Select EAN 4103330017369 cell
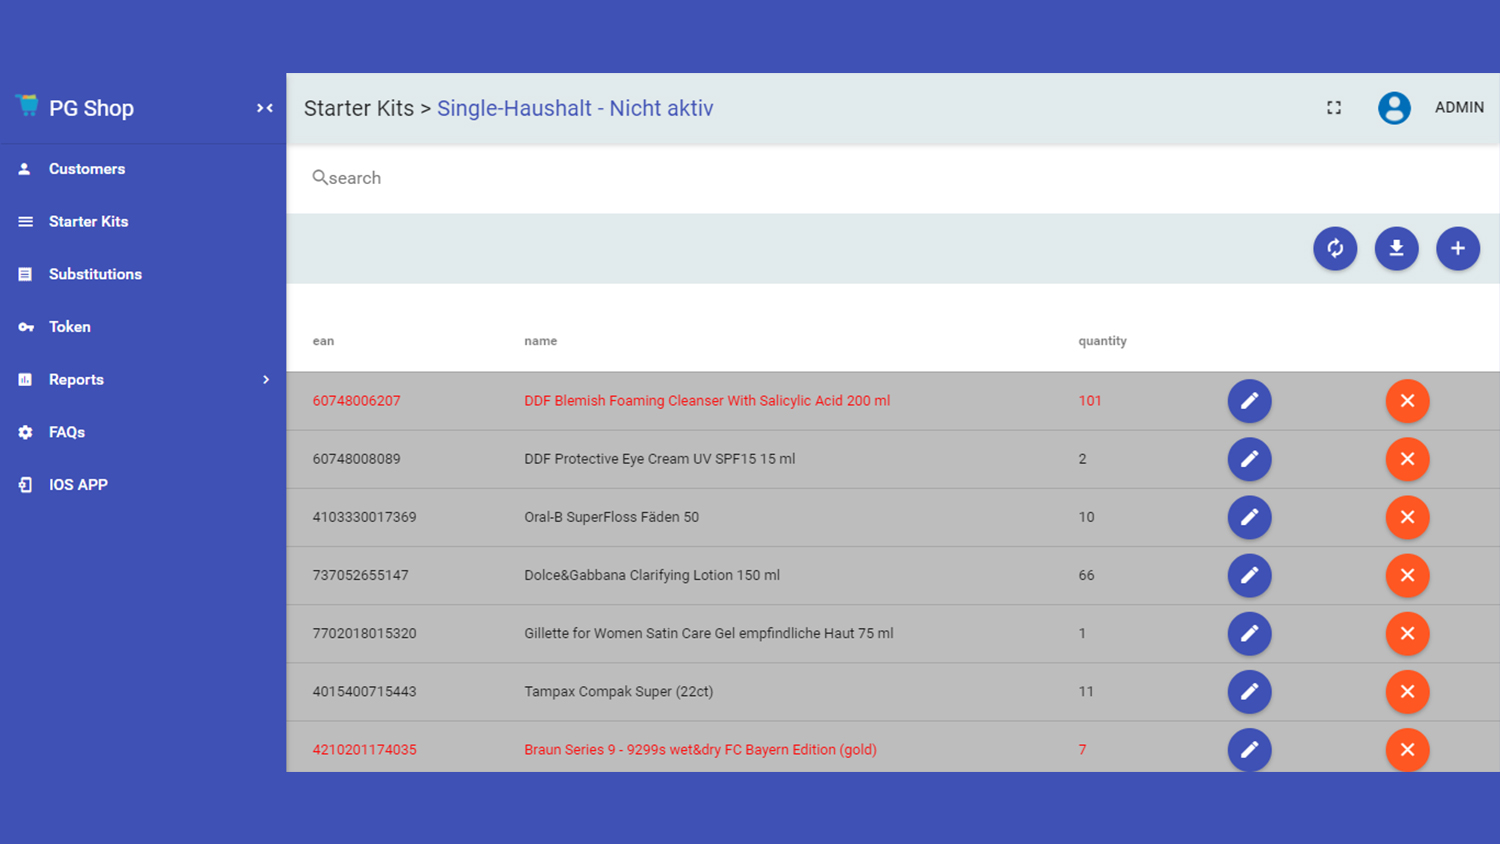The height and width of the screenshot is (844, 1500). 364,517
